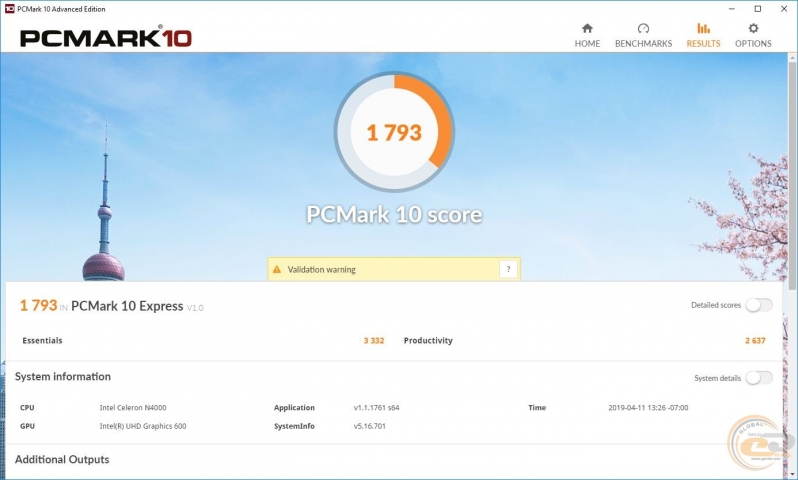Click the Productivity label

coord(428,341)
